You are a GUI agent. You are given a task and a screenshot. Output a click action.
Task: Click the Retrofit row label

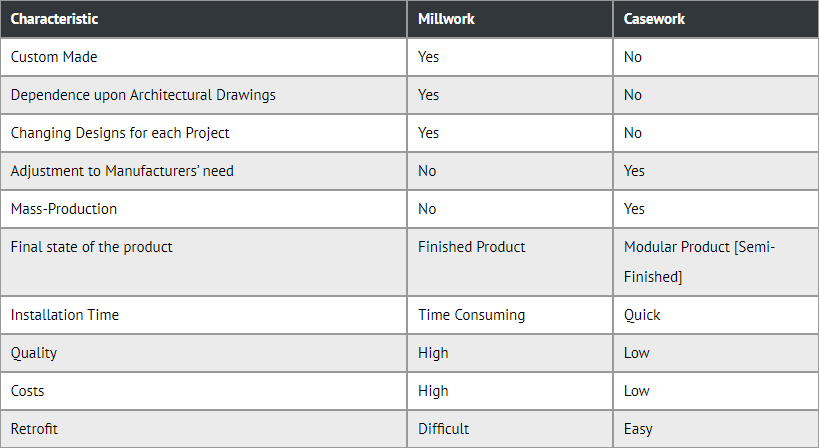[35, 429]
